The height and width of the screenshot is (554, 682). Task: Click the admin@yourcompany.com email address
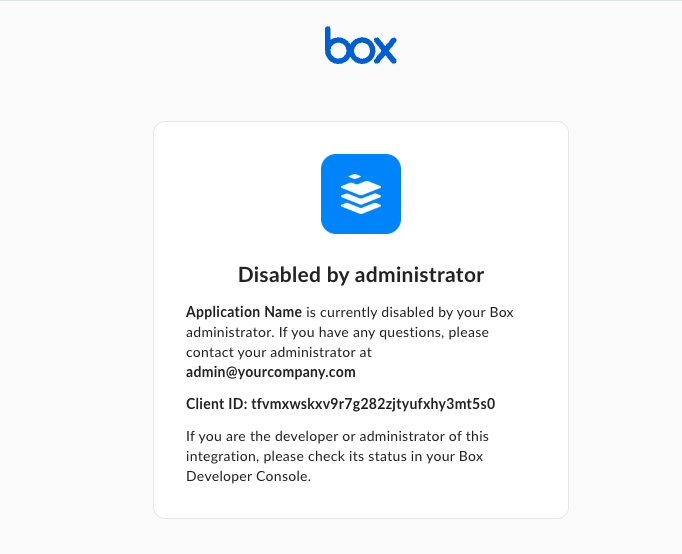271,372
